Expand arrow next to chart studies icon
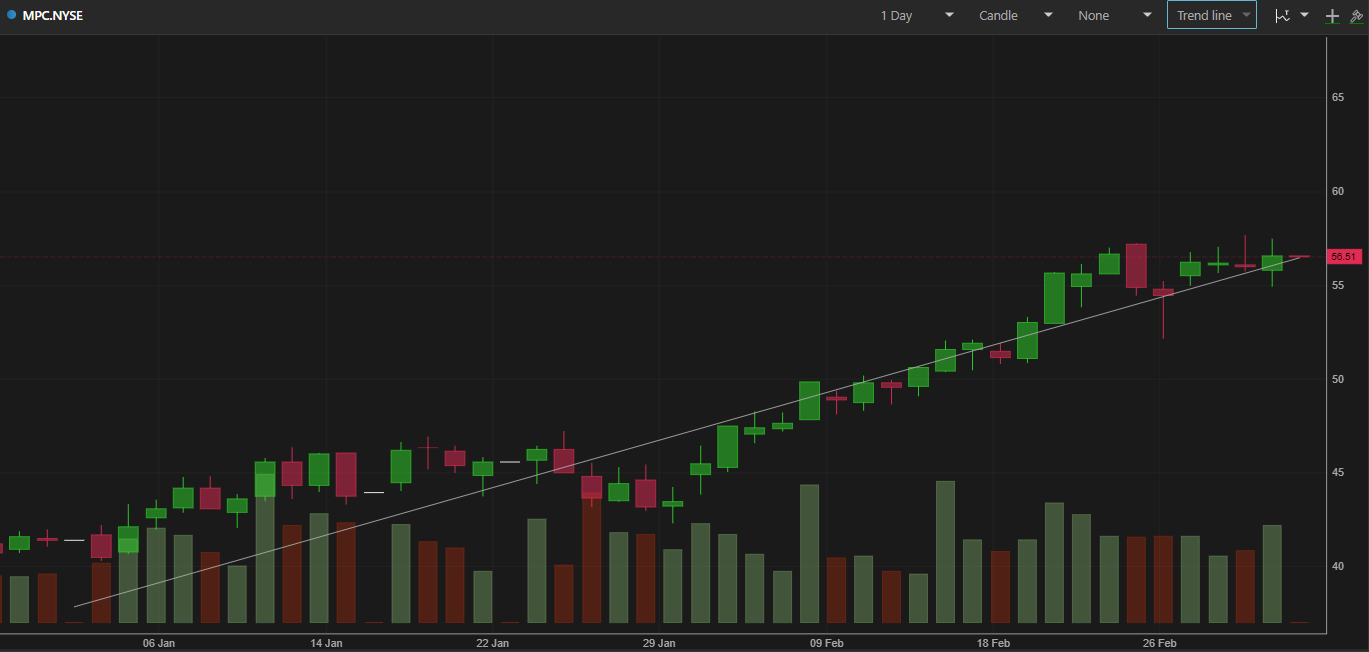 point(1304,15)
